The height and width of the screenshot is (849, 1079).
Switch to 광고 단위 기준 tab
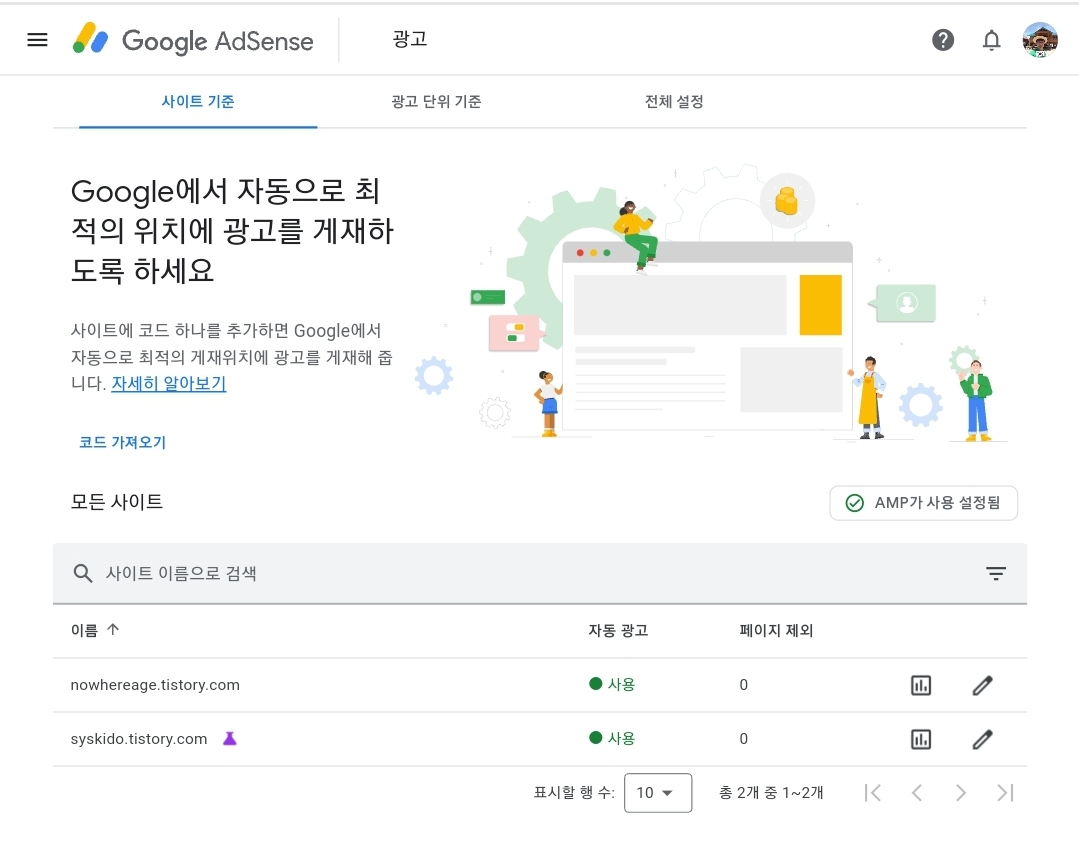[436, 102]
